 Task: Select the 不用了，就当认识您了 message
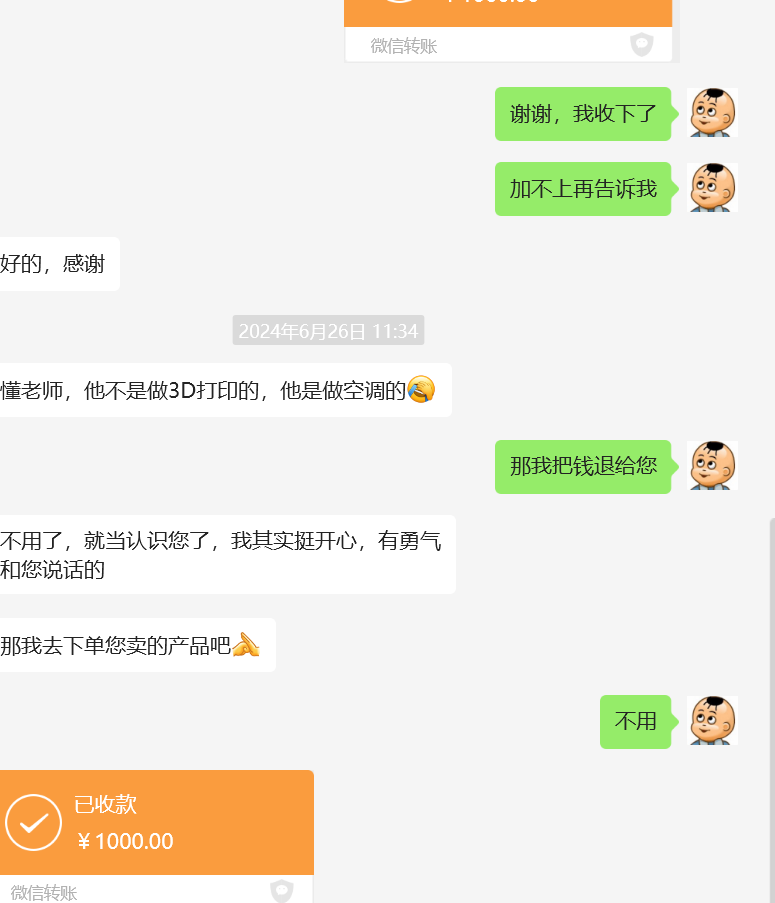coord(228,555)
